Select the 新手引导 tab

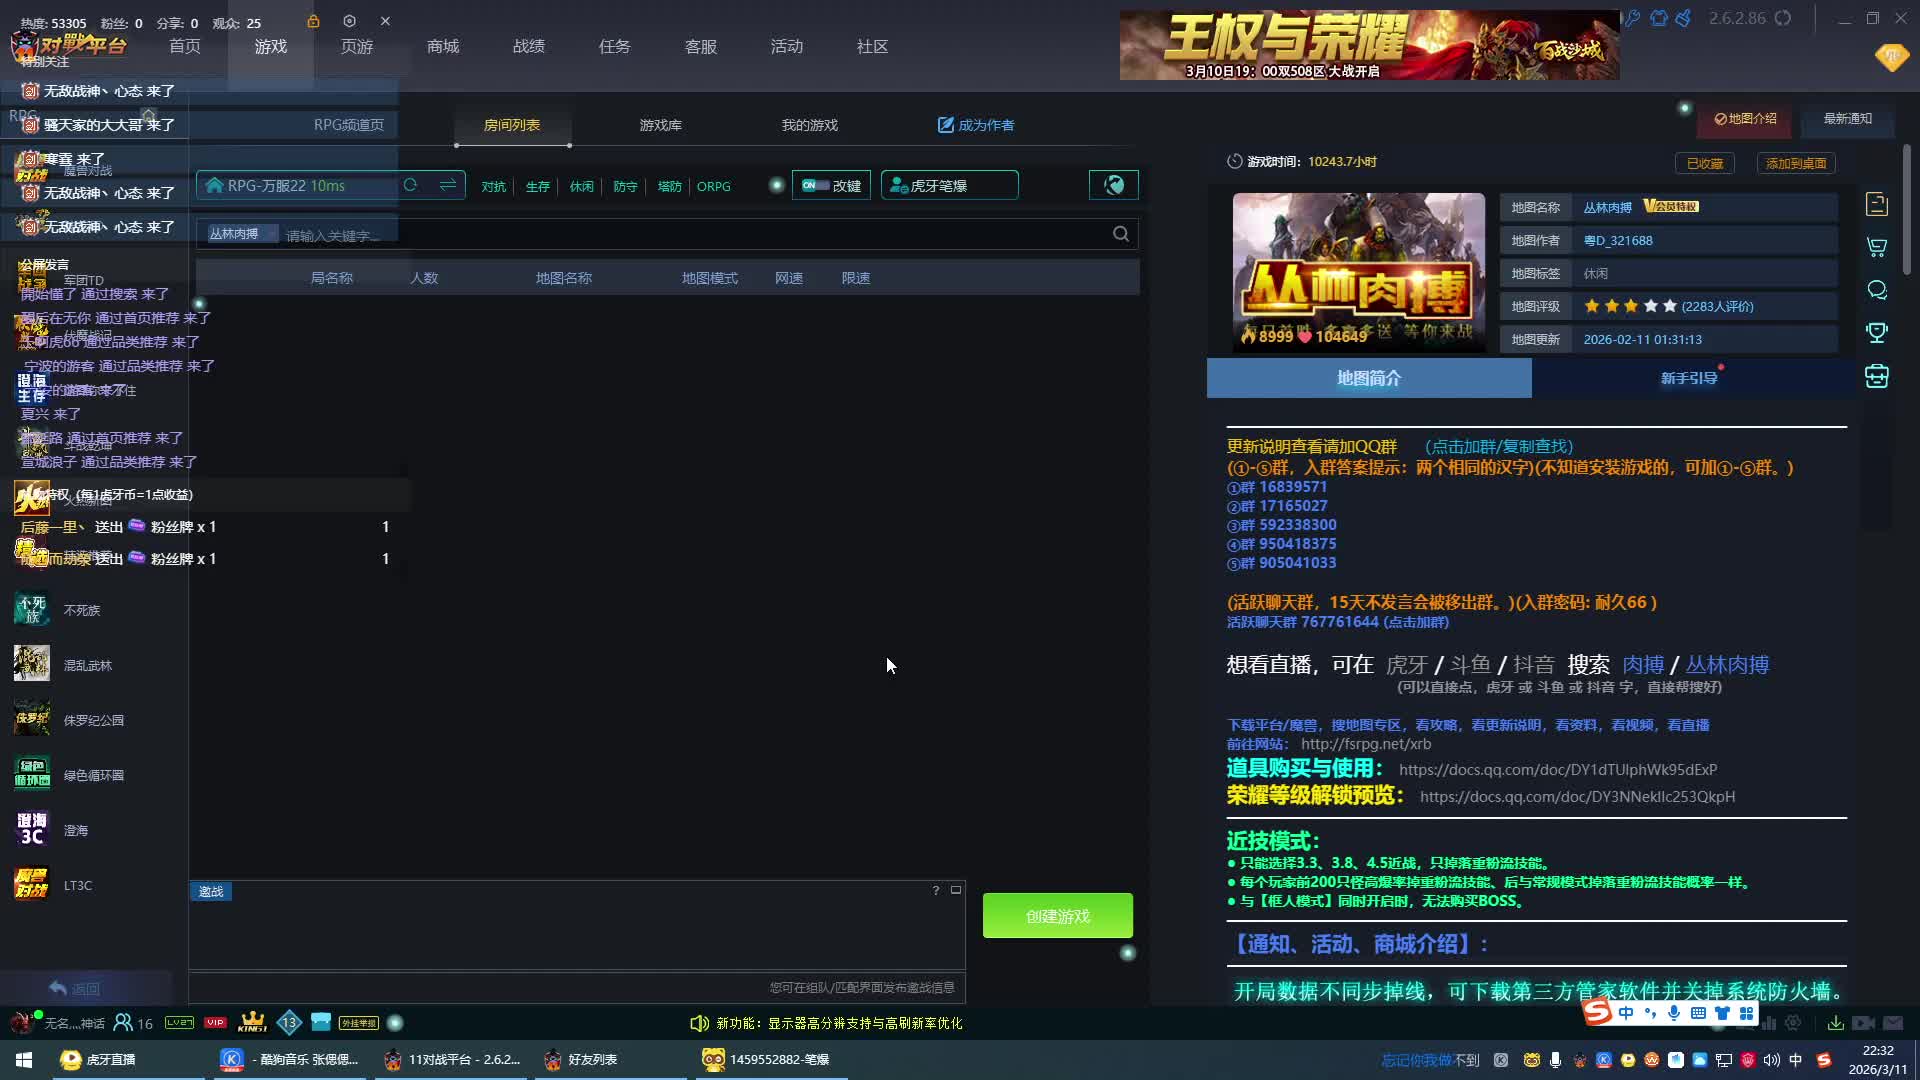coord(1688,378)
